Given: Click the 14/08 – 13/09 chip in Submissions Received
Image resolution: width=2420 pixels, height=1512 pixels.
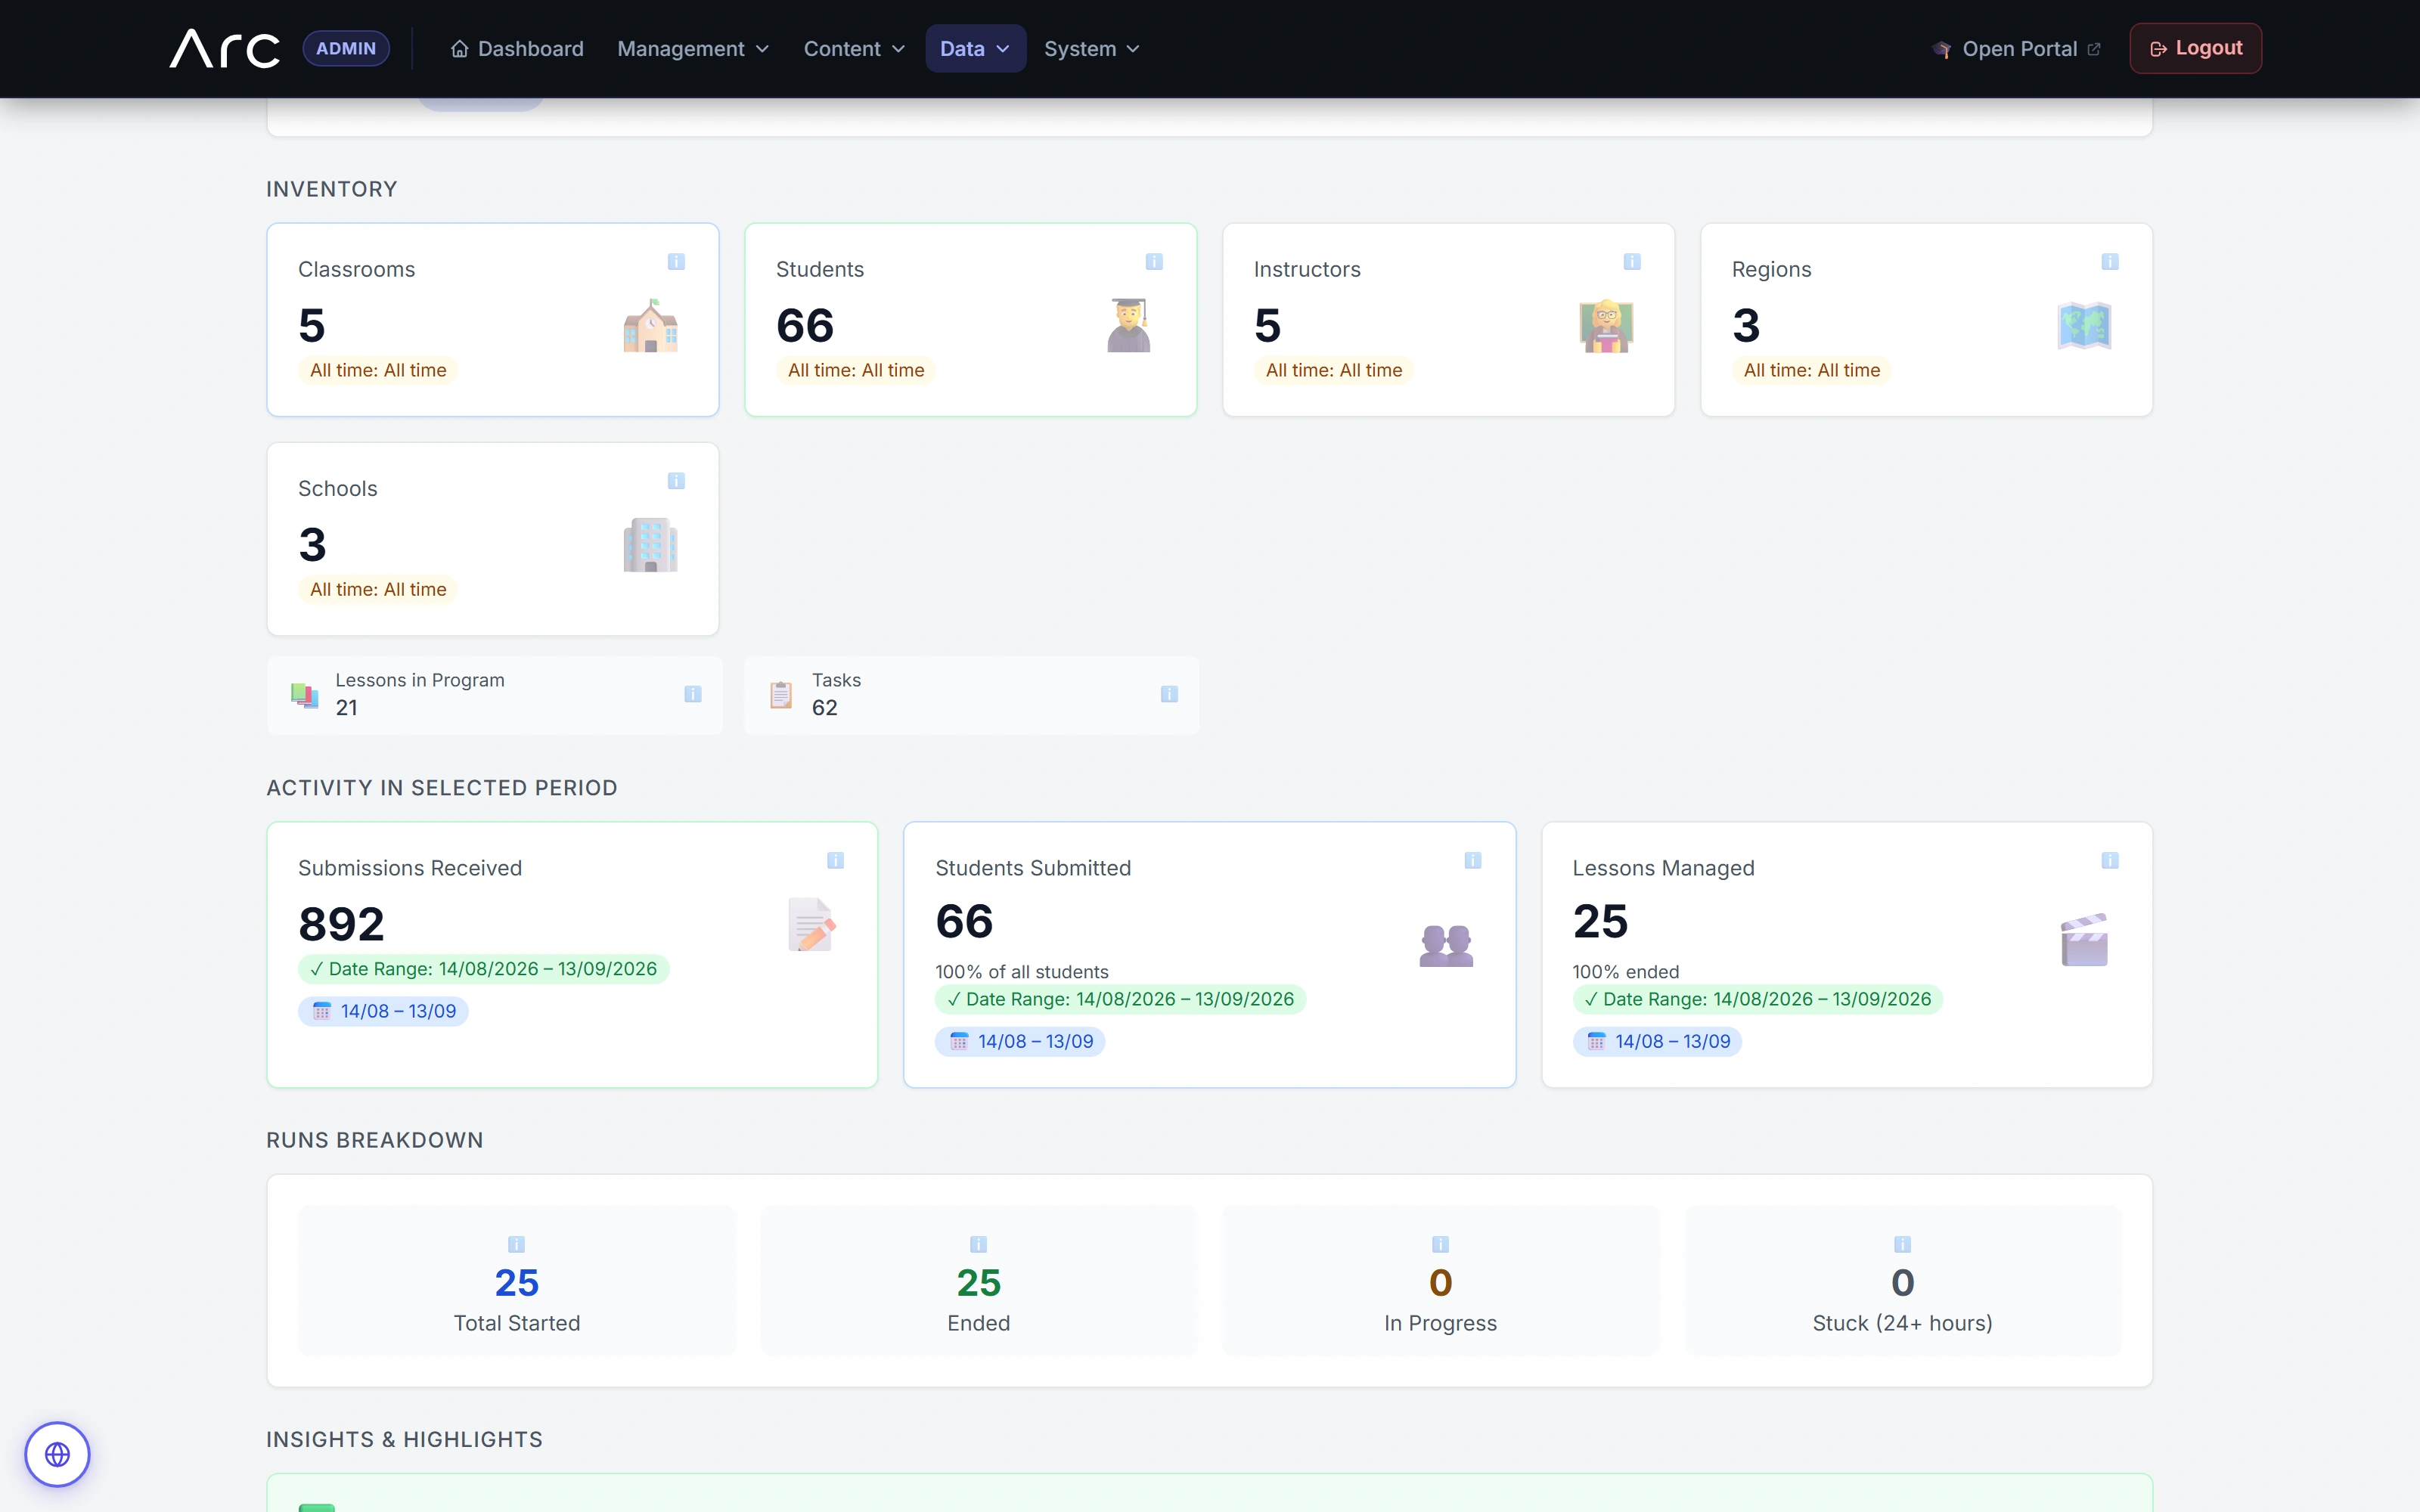Looking at the screenshot, I should 383,1011.
